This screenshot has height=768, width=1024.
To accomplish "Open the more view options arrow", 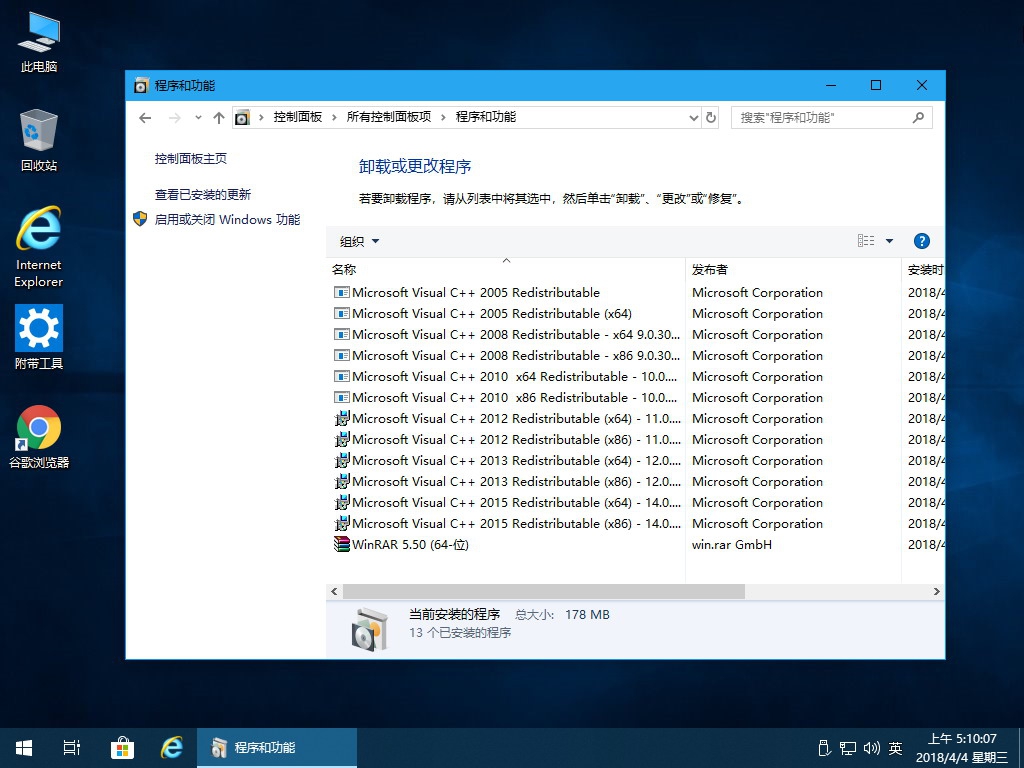I will [889, 241].
